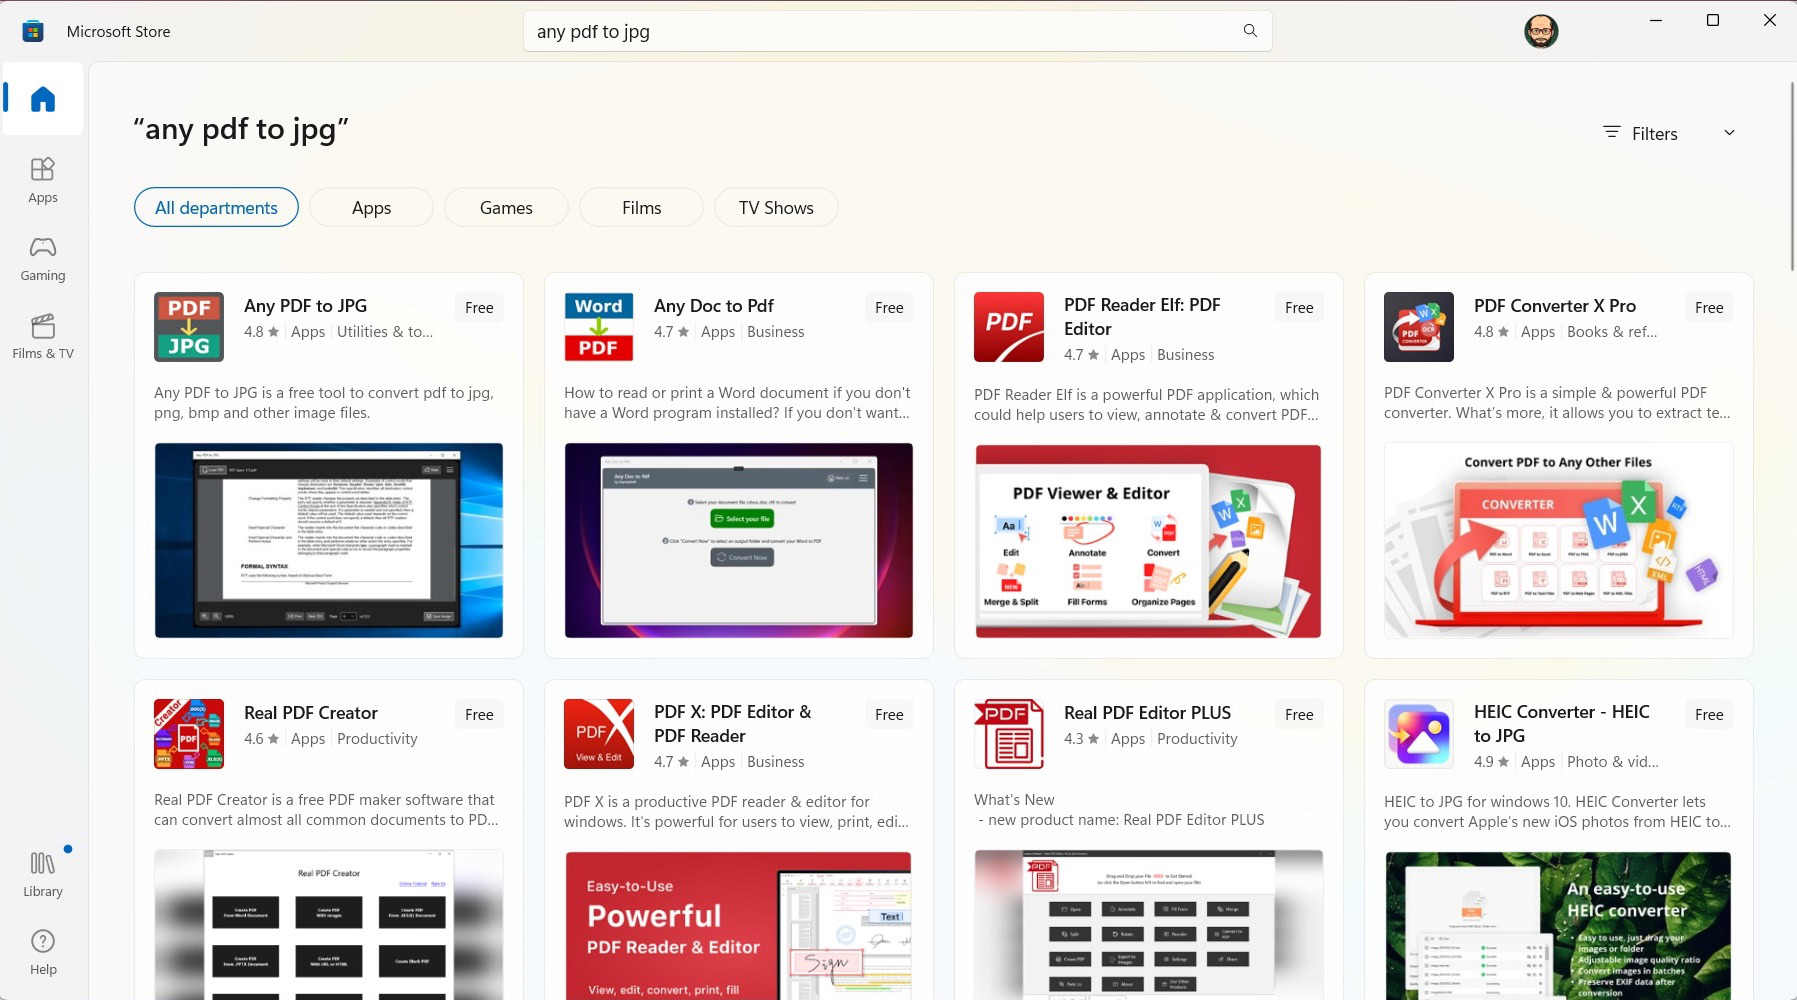Select the All departments filter
Viewport: 1797px width, 1000px height.
(x=216, y=207)
